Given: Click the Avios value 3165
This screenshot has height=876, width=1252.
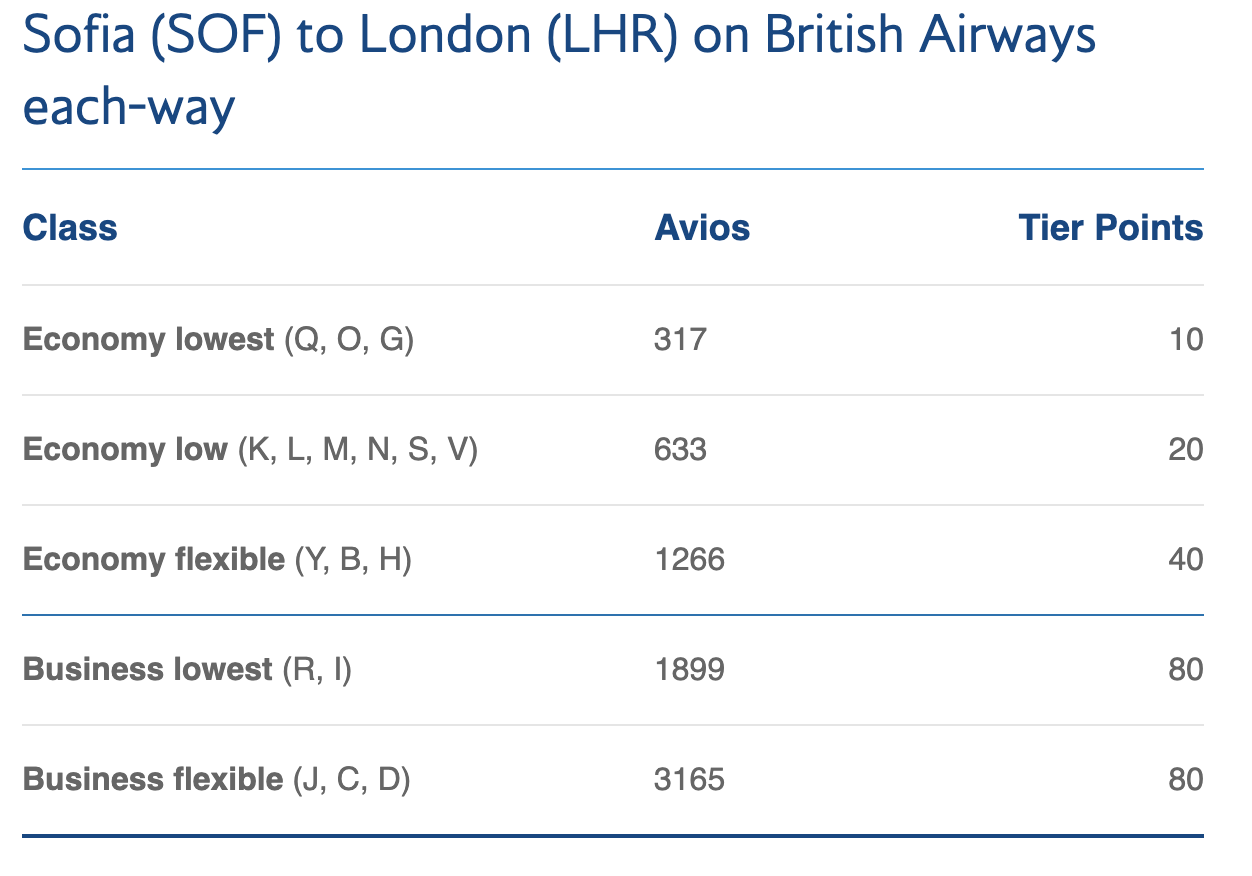Looking at the screenshot, I should coord(689,779).
